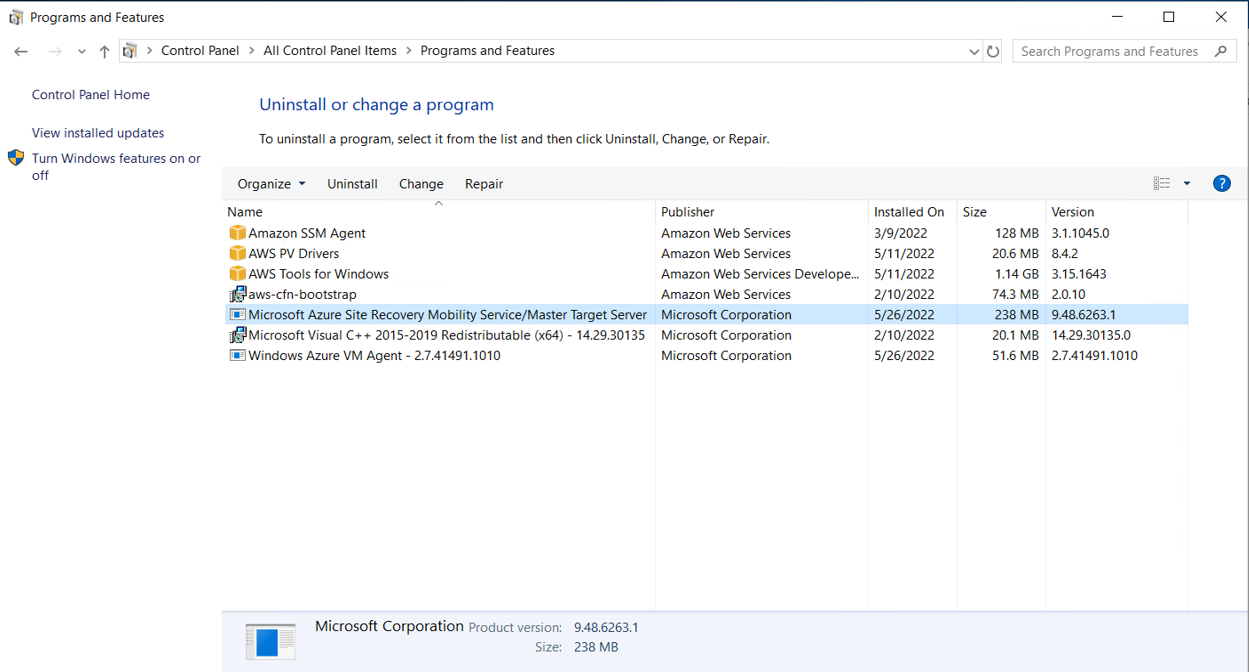Click the All Control Panel Items breadcrumb

(x=330, y=51)
